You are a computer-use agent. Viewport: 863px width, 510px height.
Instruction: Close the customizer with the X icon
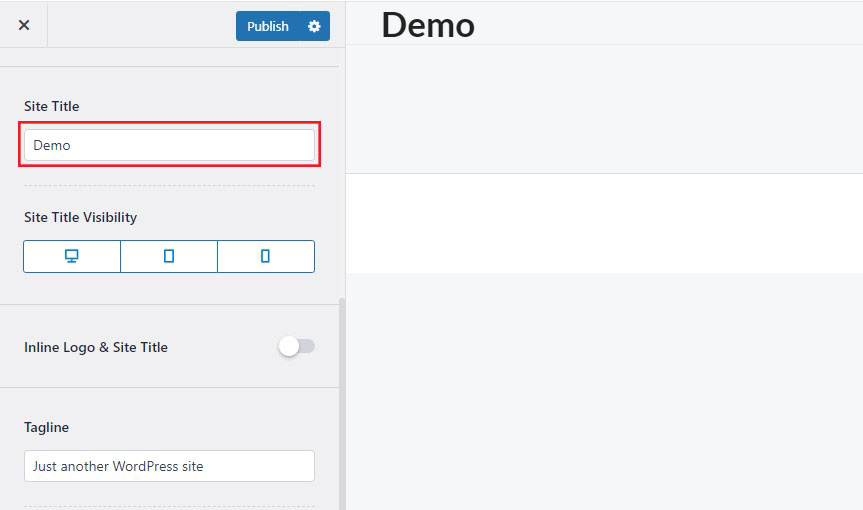[24, 25]
